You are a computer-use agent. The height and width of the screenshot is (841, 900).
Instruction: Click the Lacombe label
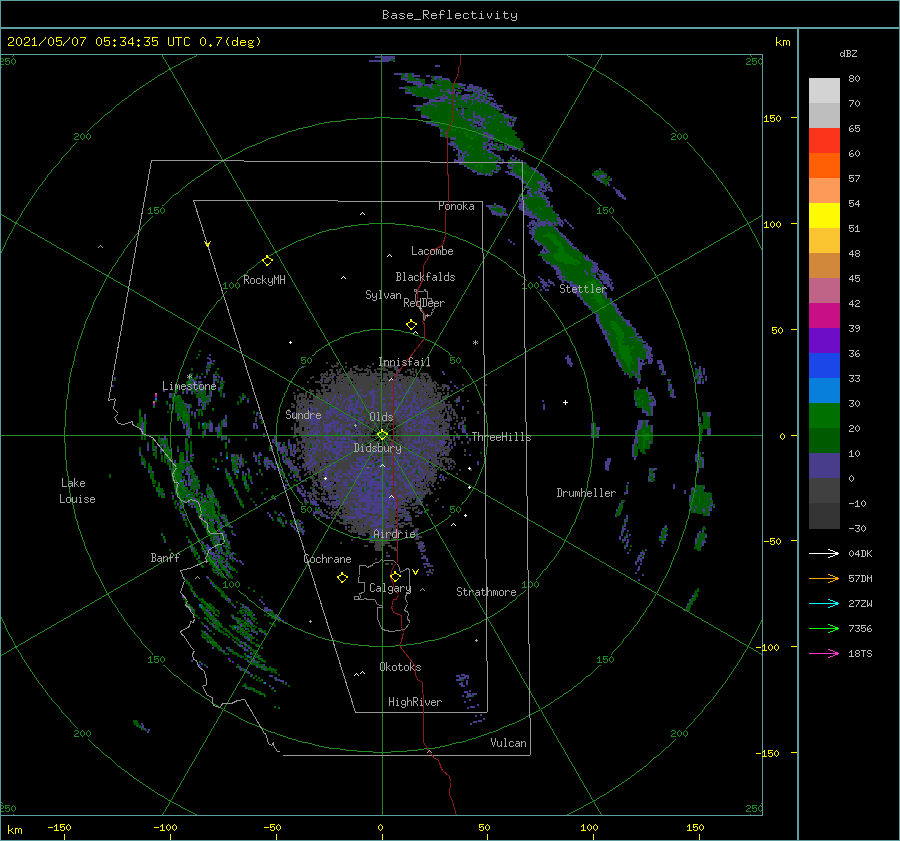click(432, 251)
